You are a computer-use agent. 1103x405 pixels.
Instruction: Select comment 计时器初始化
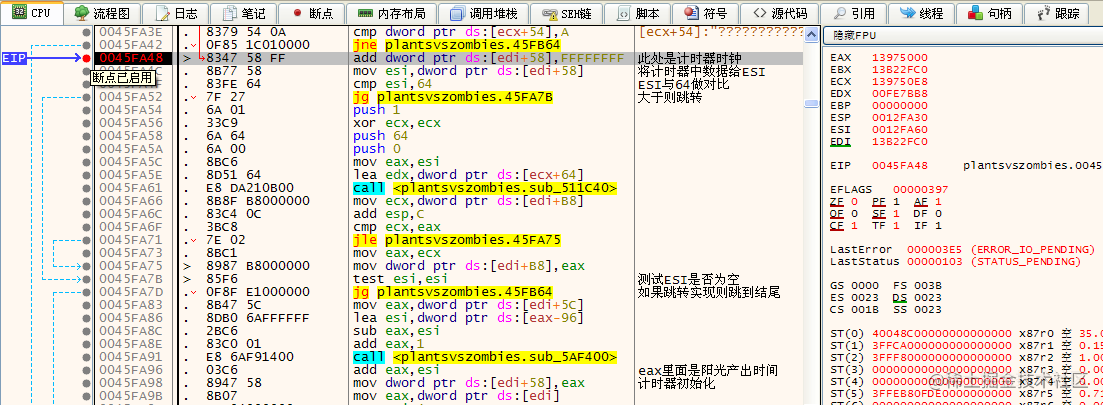pos(676,382)
